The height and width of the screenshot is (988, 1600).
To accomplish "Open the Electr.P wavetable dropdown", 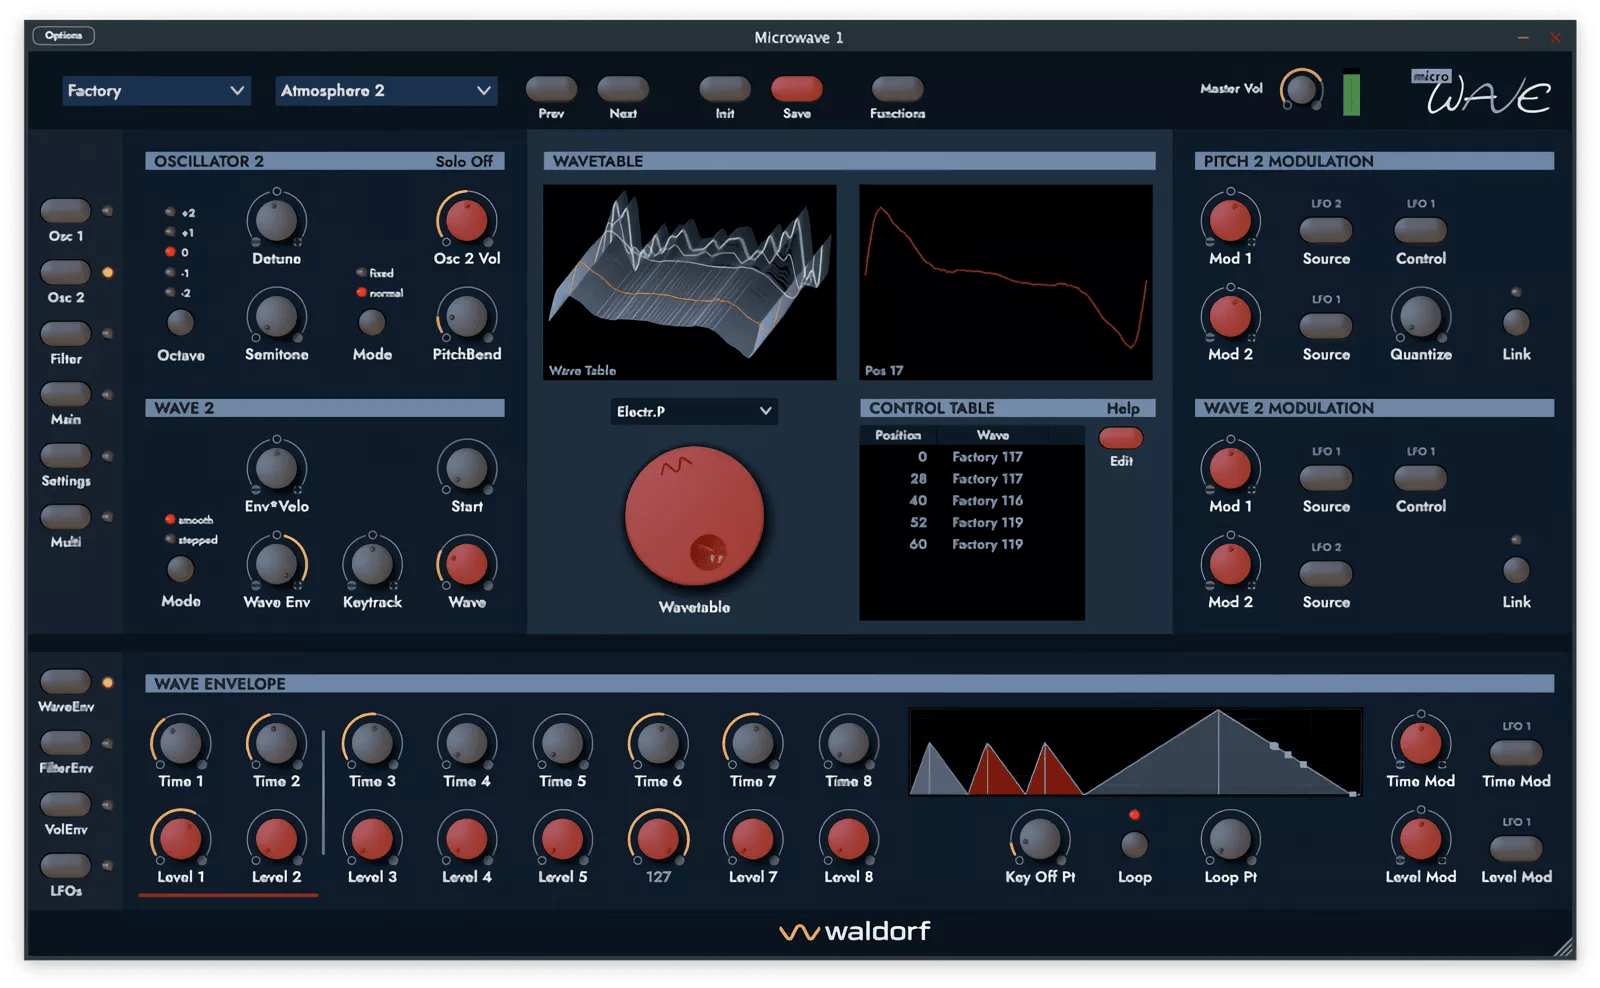I will (694, 411).
